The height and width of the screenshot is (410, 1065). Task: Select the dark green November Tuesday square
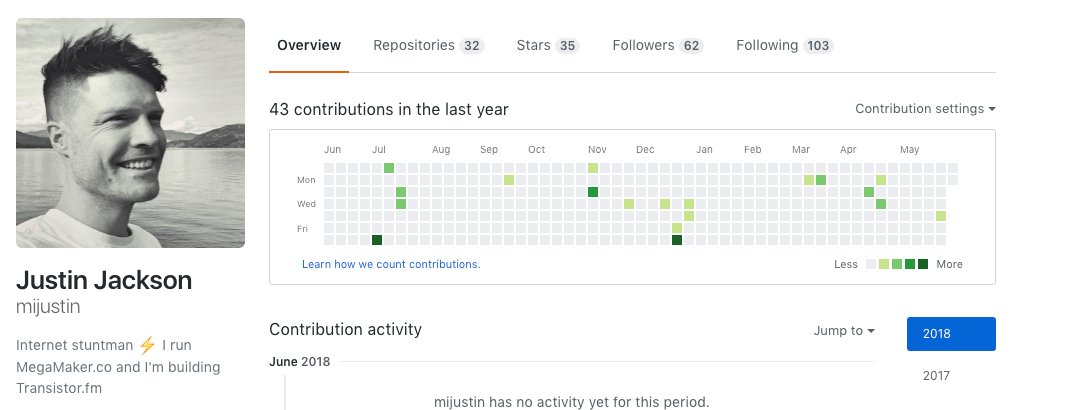[593, 192]
